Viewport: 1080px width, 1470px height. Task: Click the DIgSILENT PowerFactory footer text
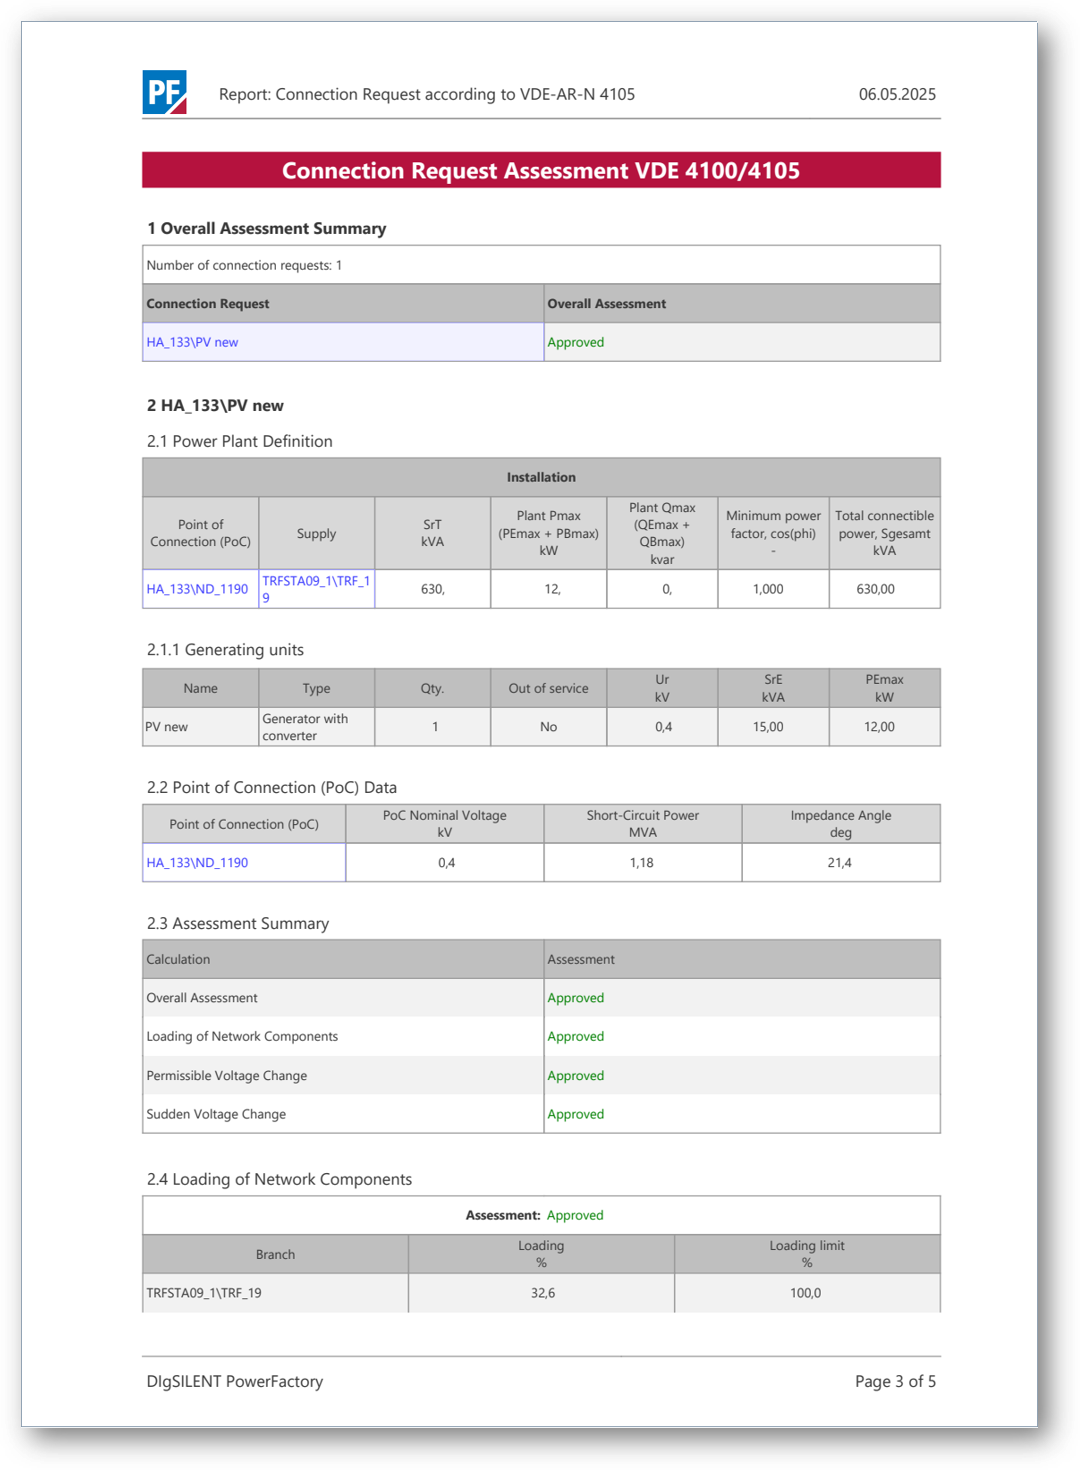click(235, 1381)
